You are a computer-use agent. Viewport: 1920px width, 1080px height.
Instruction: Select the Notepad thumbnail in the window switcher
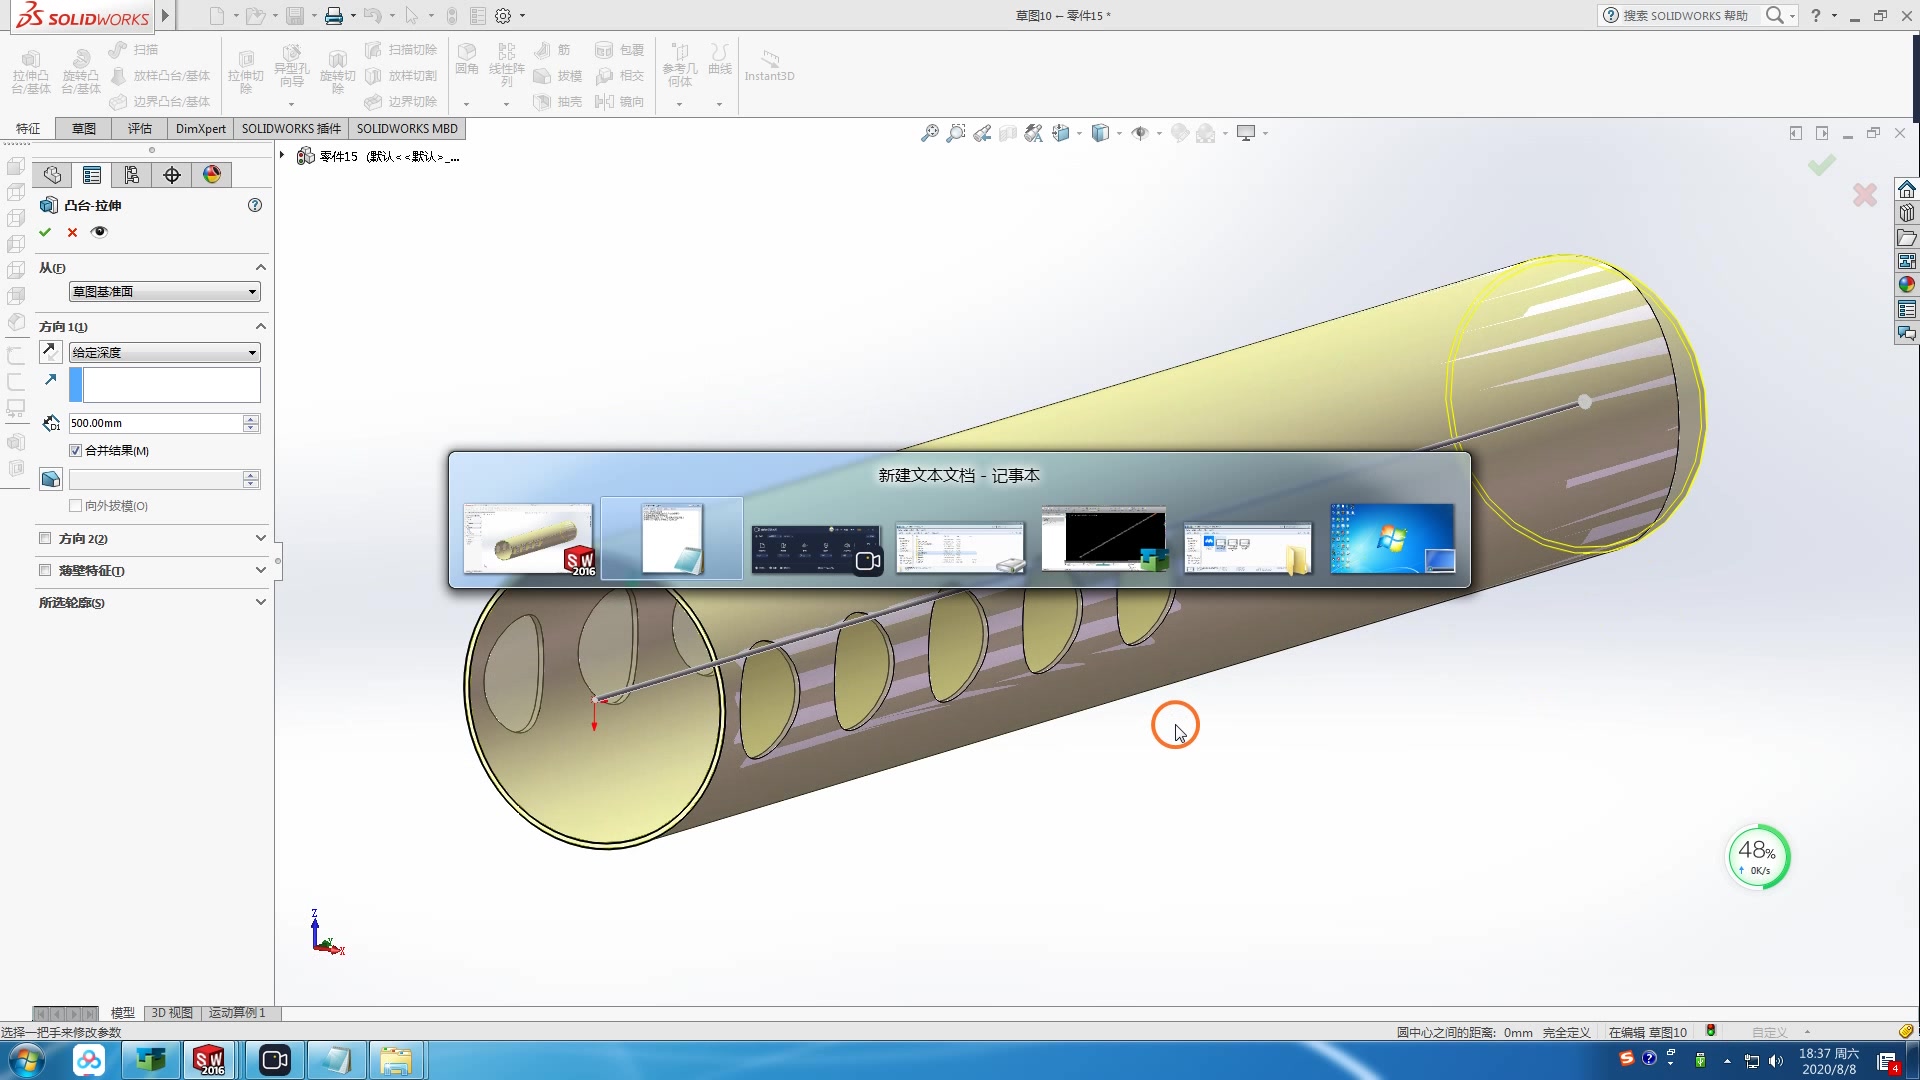[x=672, y=539]
